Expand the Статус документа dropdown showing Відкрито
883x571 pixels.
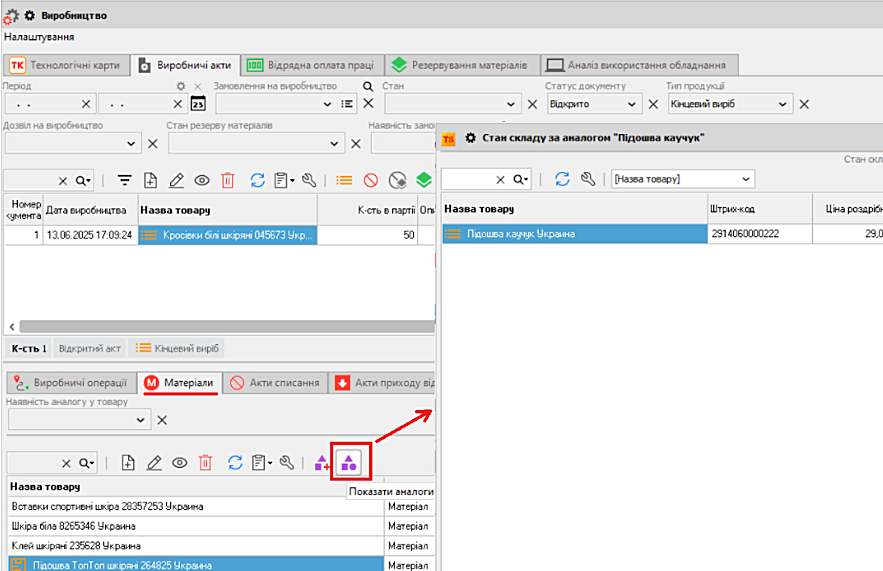tap(632, 104)
